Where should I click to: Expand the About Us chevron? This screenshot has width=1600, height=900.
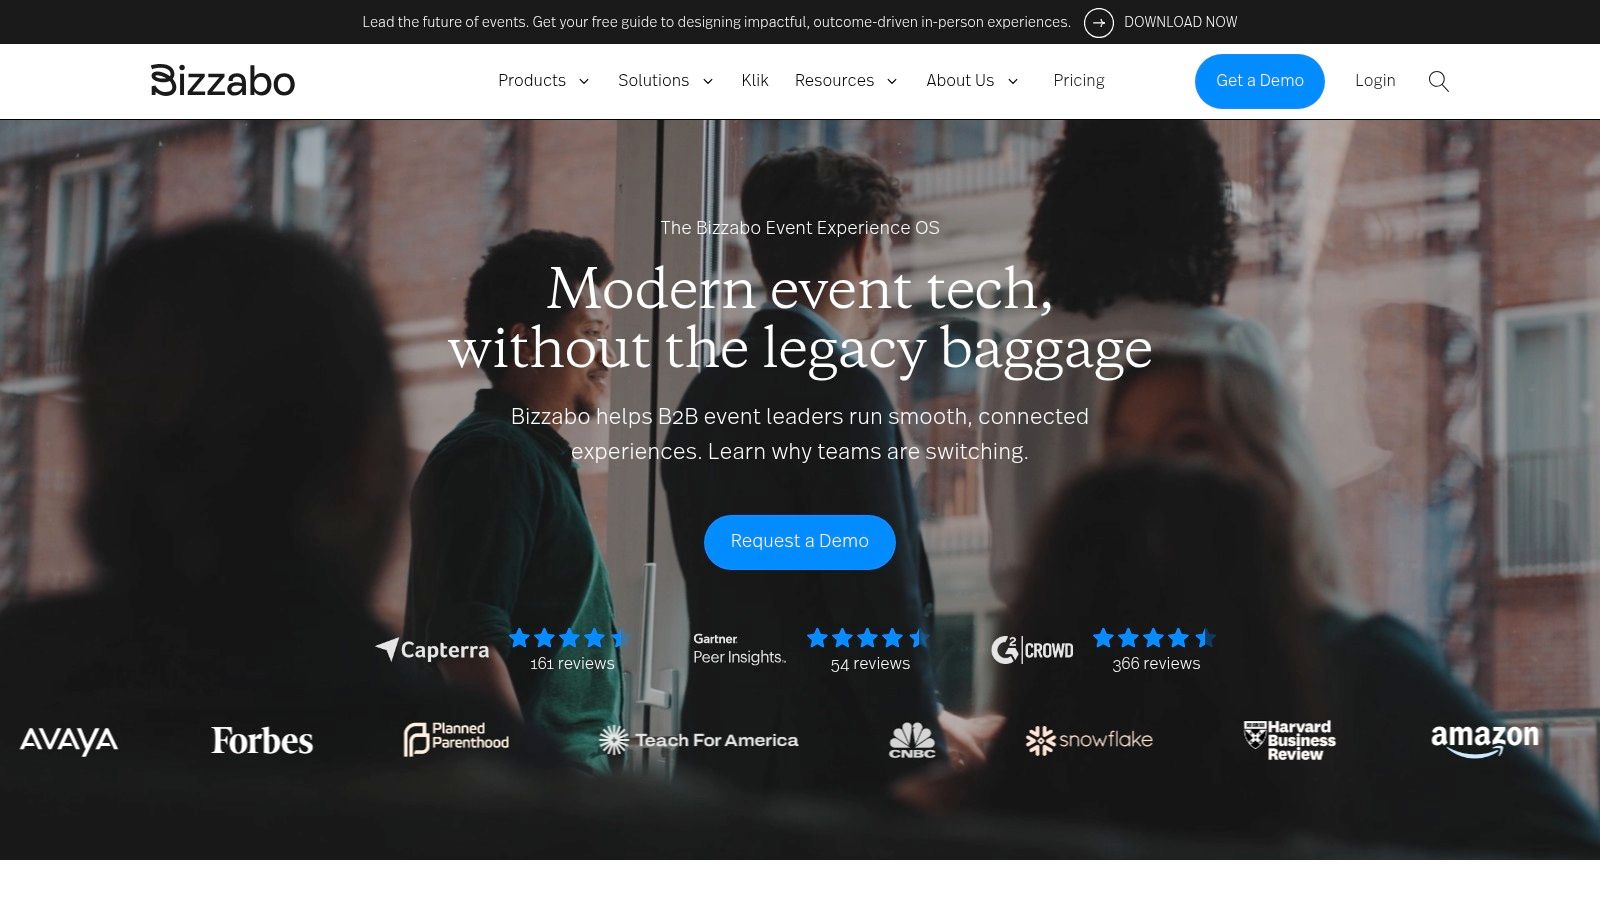pos(1013,81)
